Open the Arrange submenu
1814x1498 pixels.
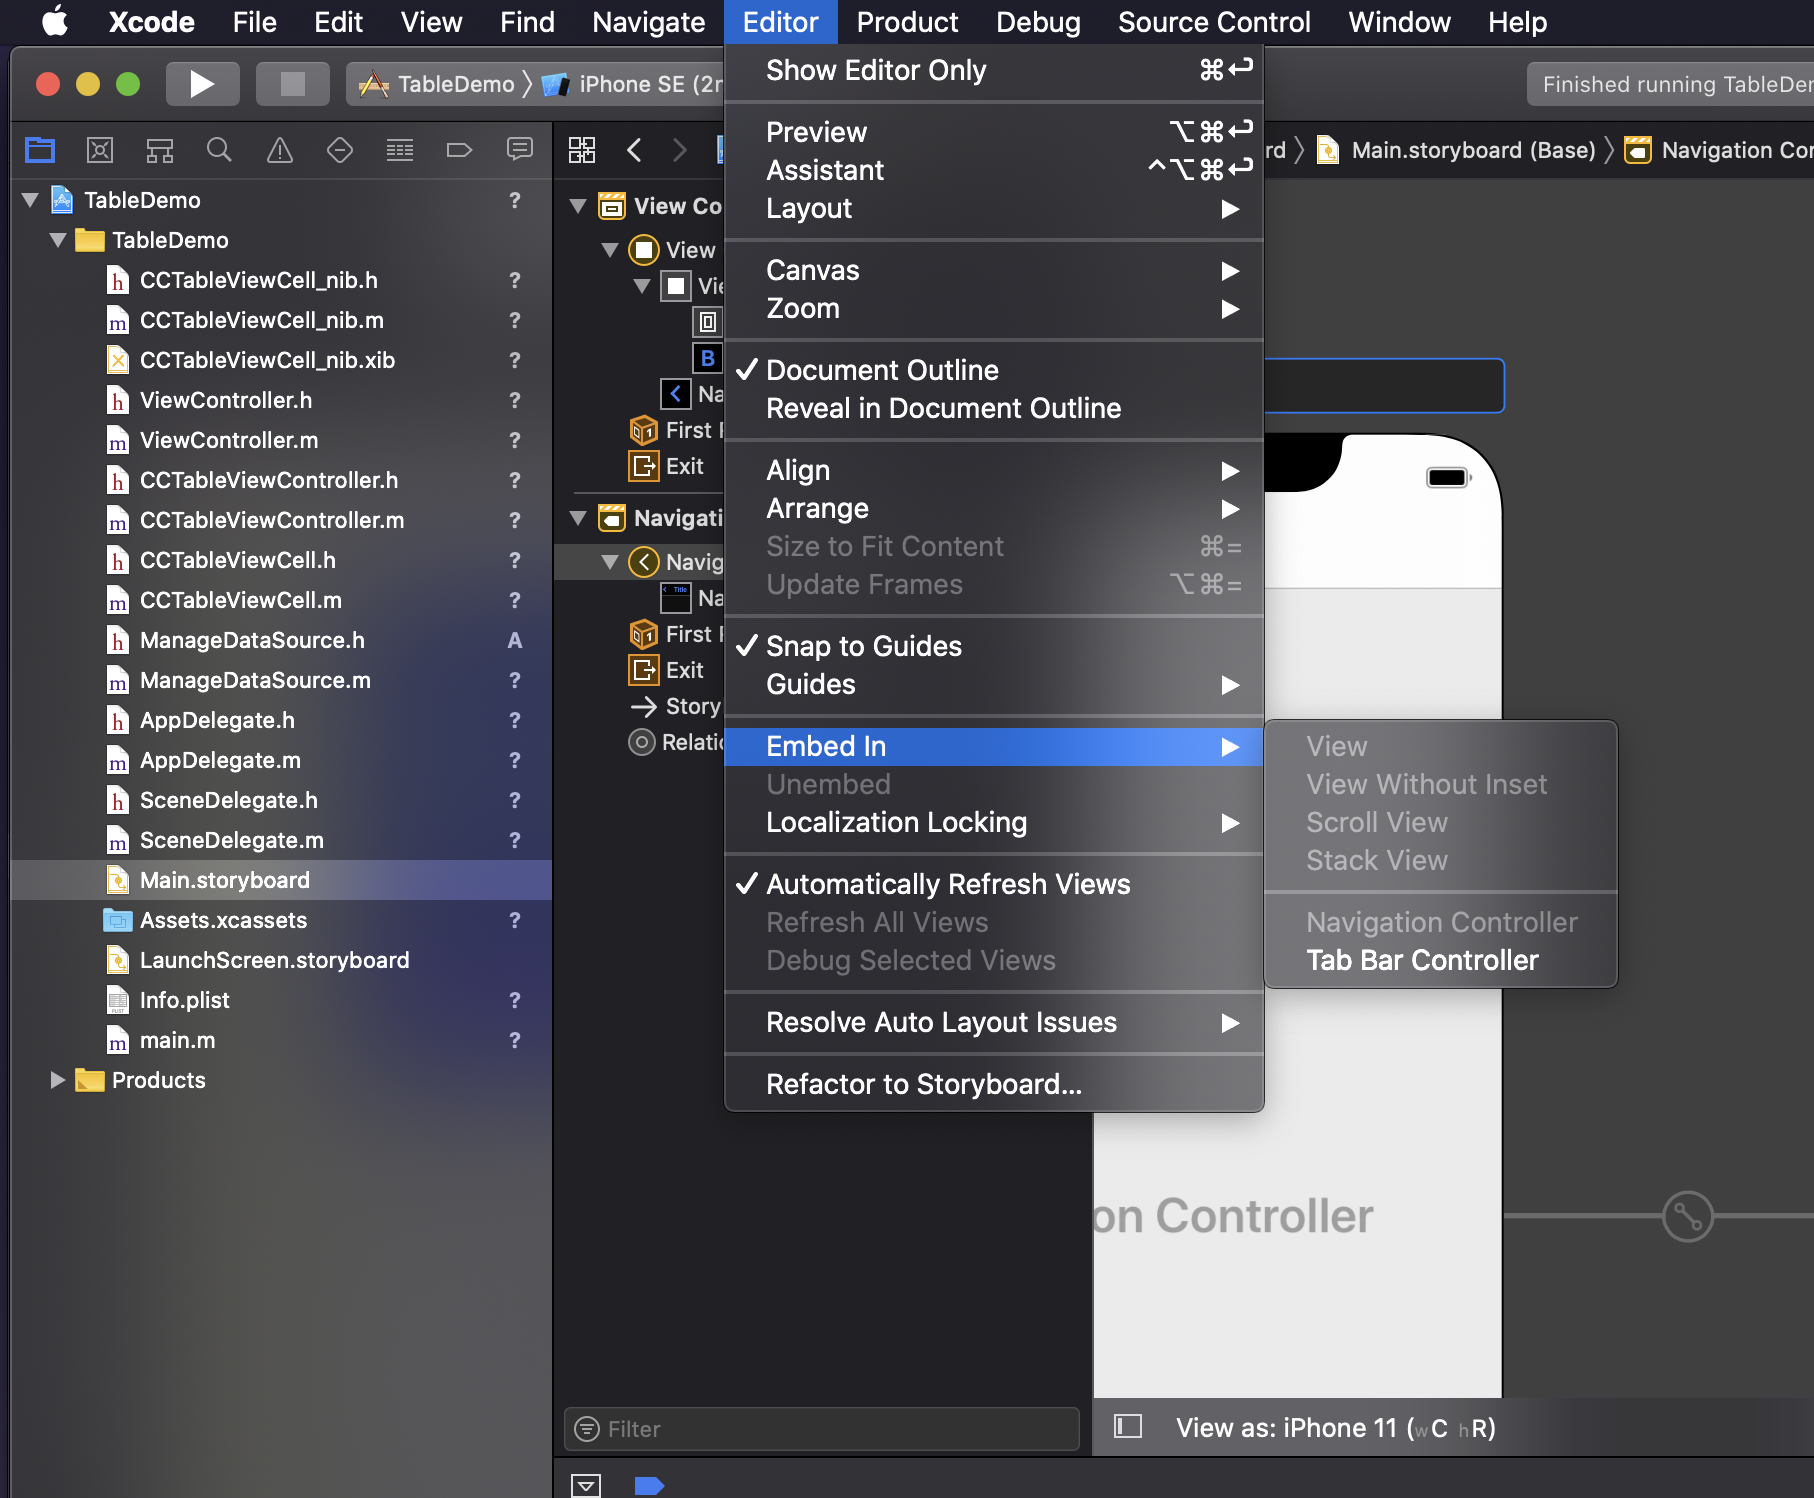click(993, 508)
